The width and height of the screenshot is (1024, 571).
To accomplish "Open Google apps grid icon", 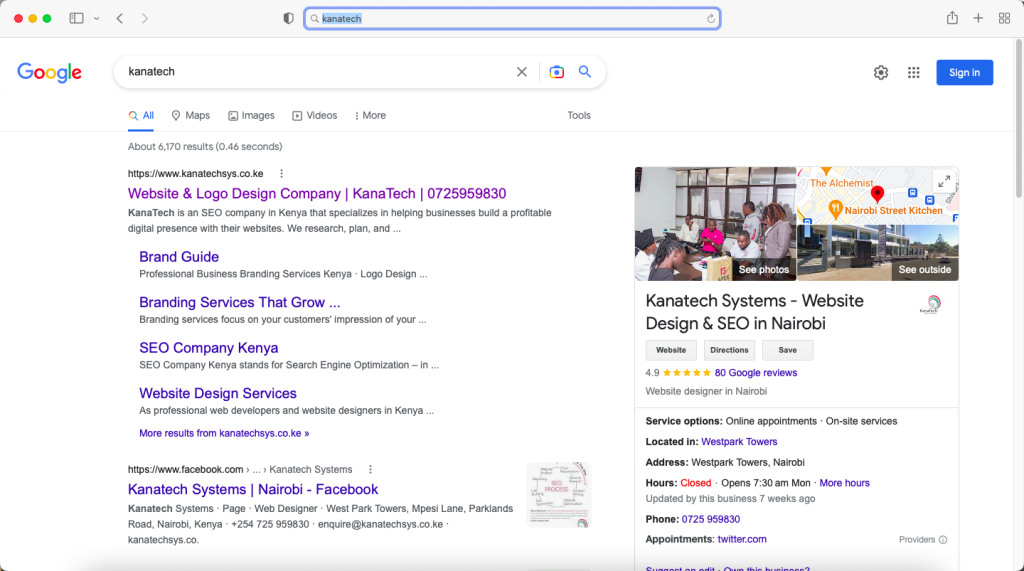I will click(x=914, y=73).
